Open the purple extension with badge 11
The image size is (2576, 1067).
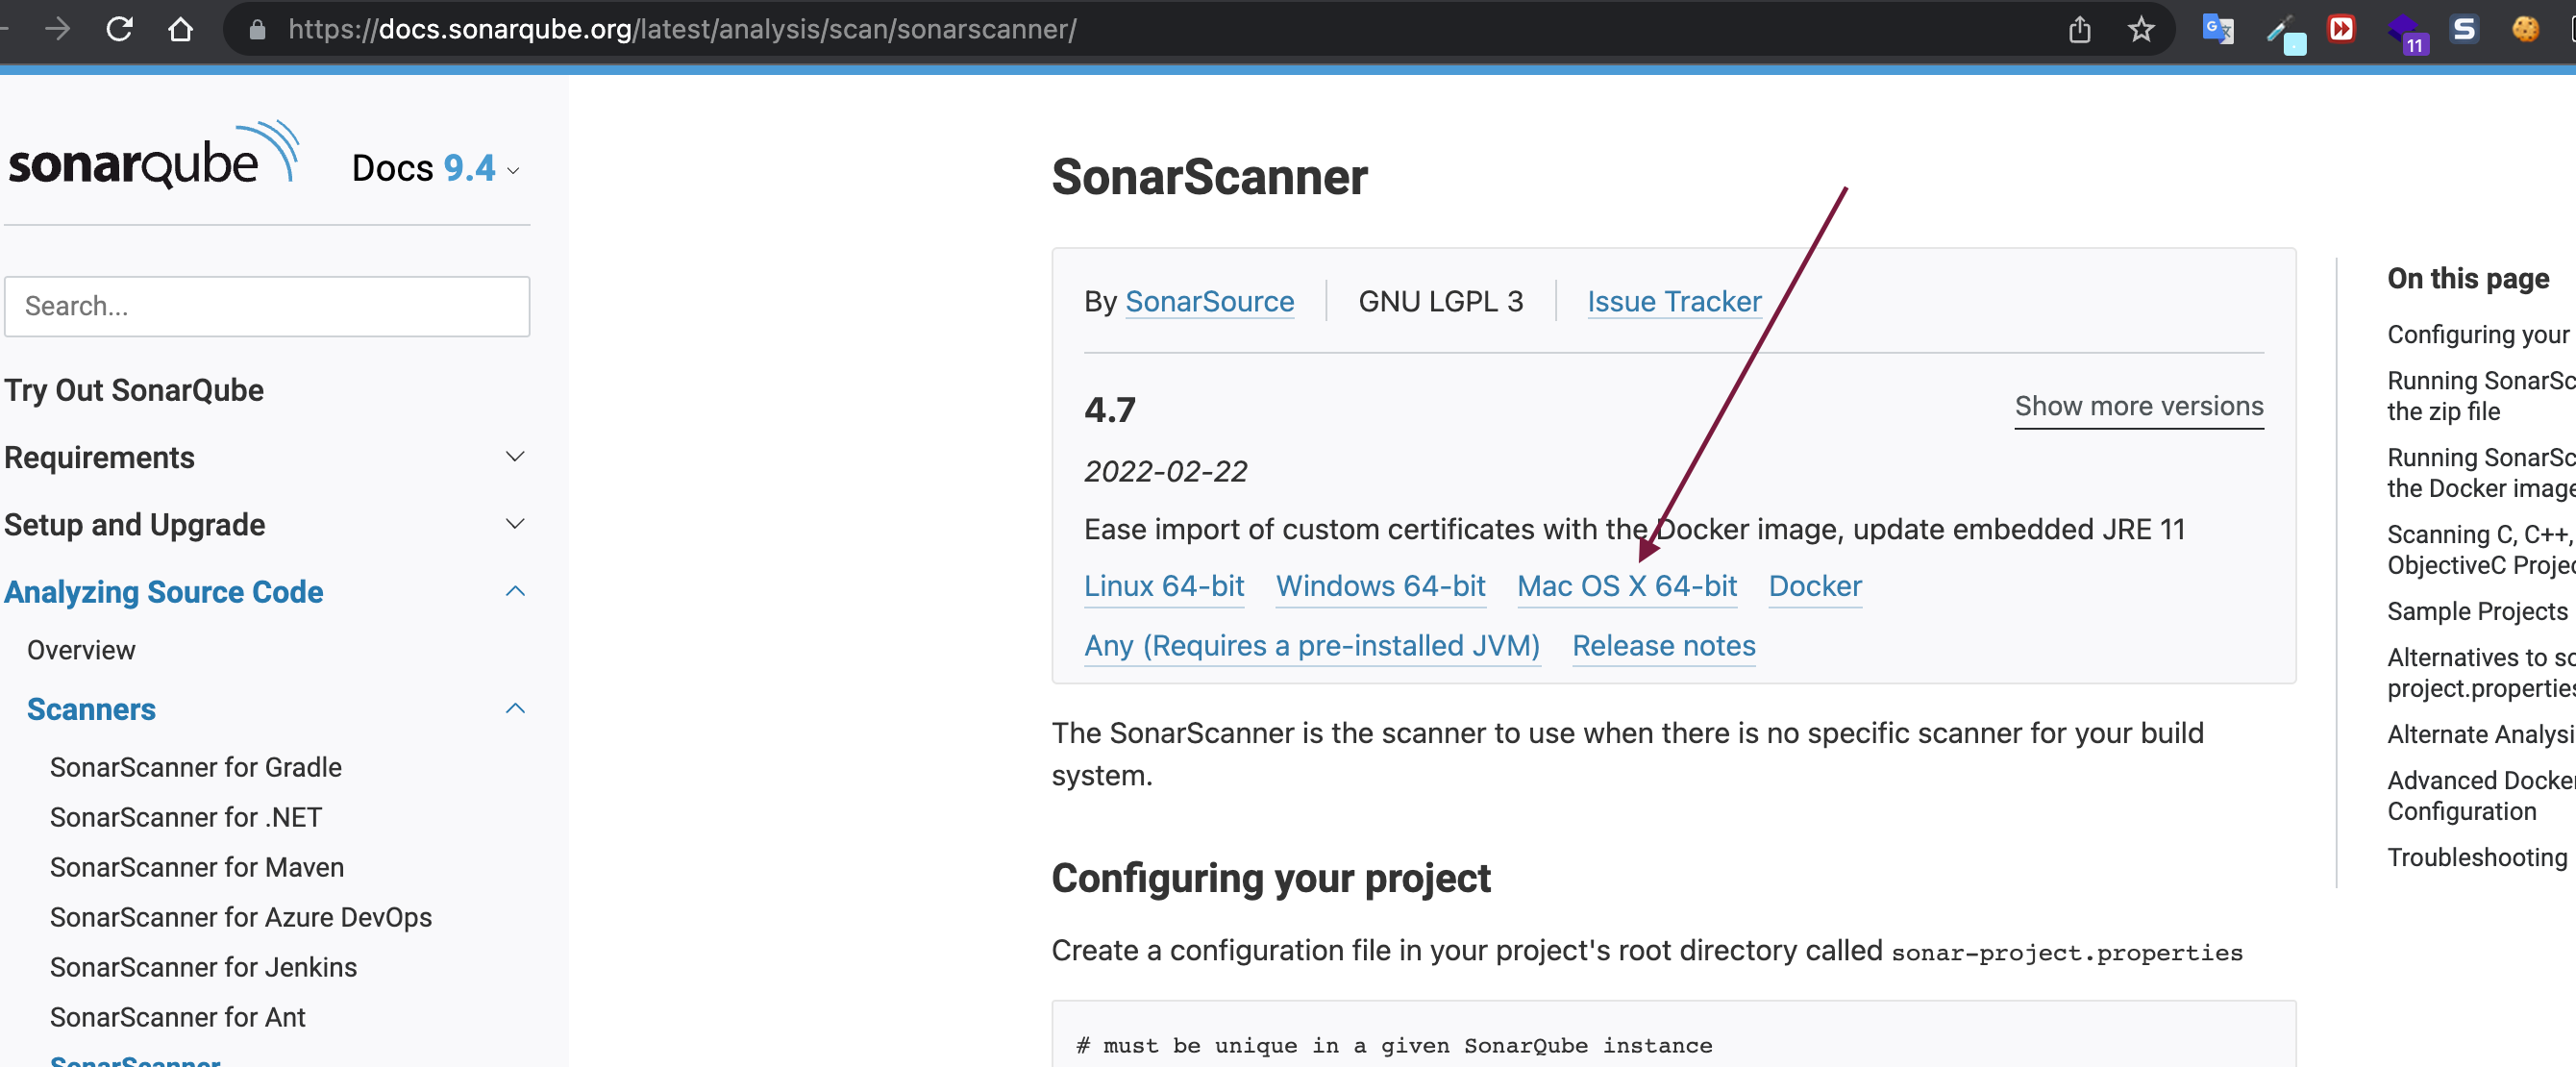pos(2407,29)
